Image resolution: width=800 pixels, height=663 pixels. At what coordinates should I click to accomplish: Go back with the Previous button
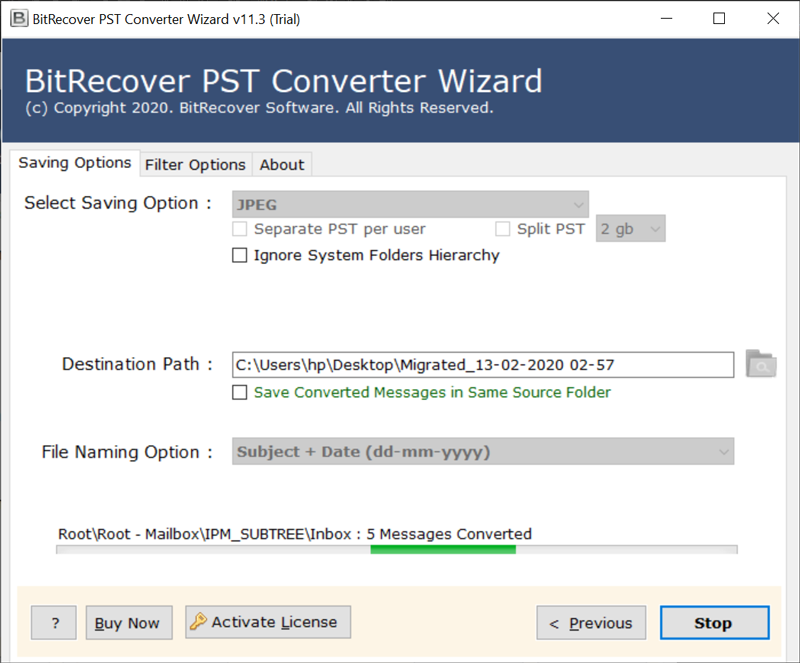coord(591,623)
